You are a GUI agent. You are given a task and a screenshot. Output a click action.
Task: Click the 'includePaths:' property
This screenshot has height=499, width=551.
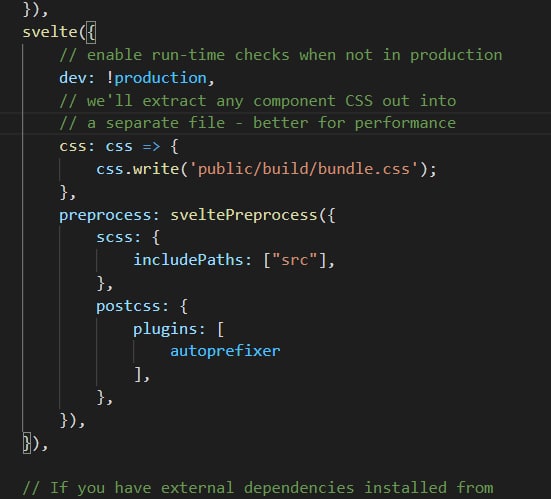pos(193,260)
